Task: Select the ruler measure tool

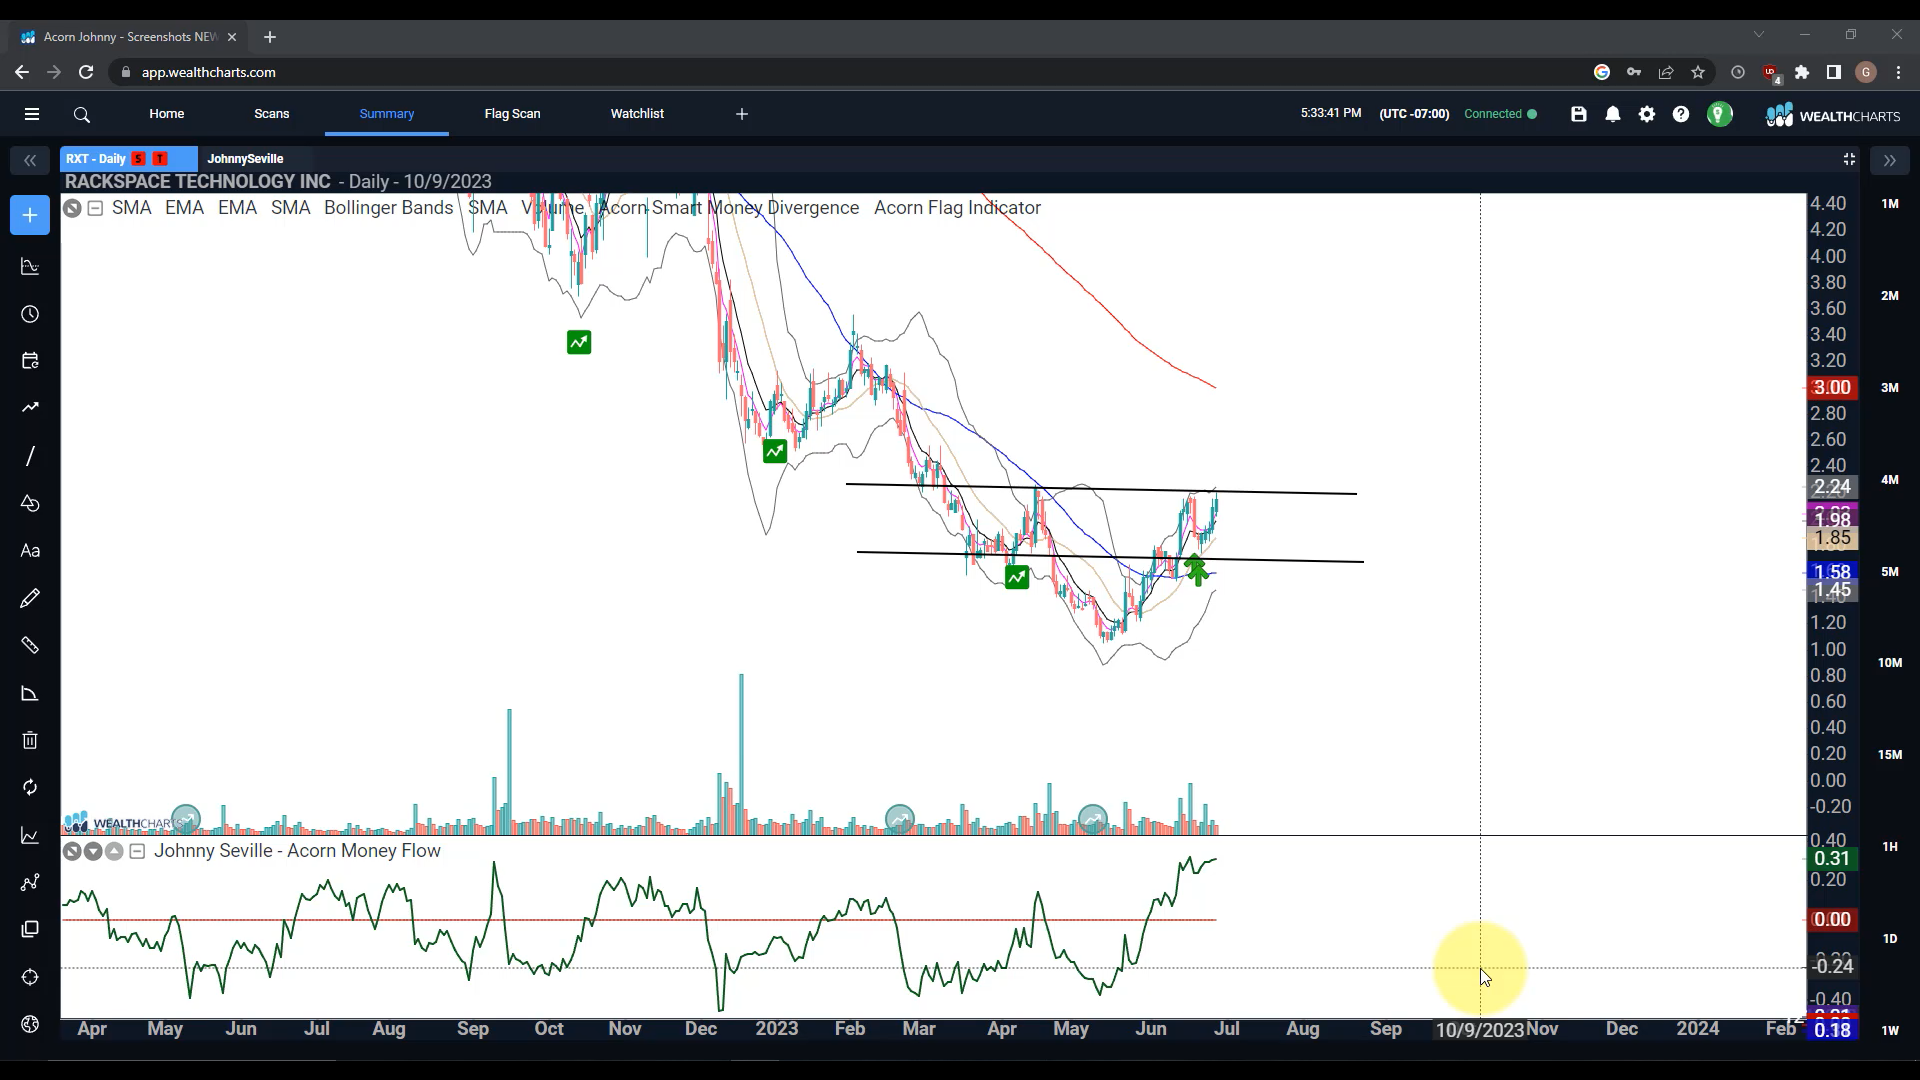Action: (x=30, y=645)
